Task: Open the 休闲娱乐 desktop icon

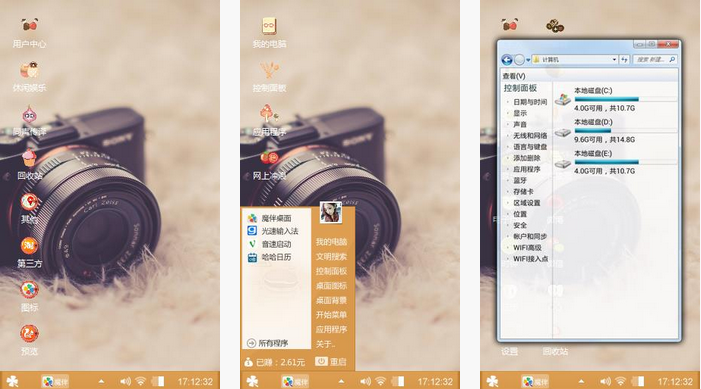Action: [30, 70]
